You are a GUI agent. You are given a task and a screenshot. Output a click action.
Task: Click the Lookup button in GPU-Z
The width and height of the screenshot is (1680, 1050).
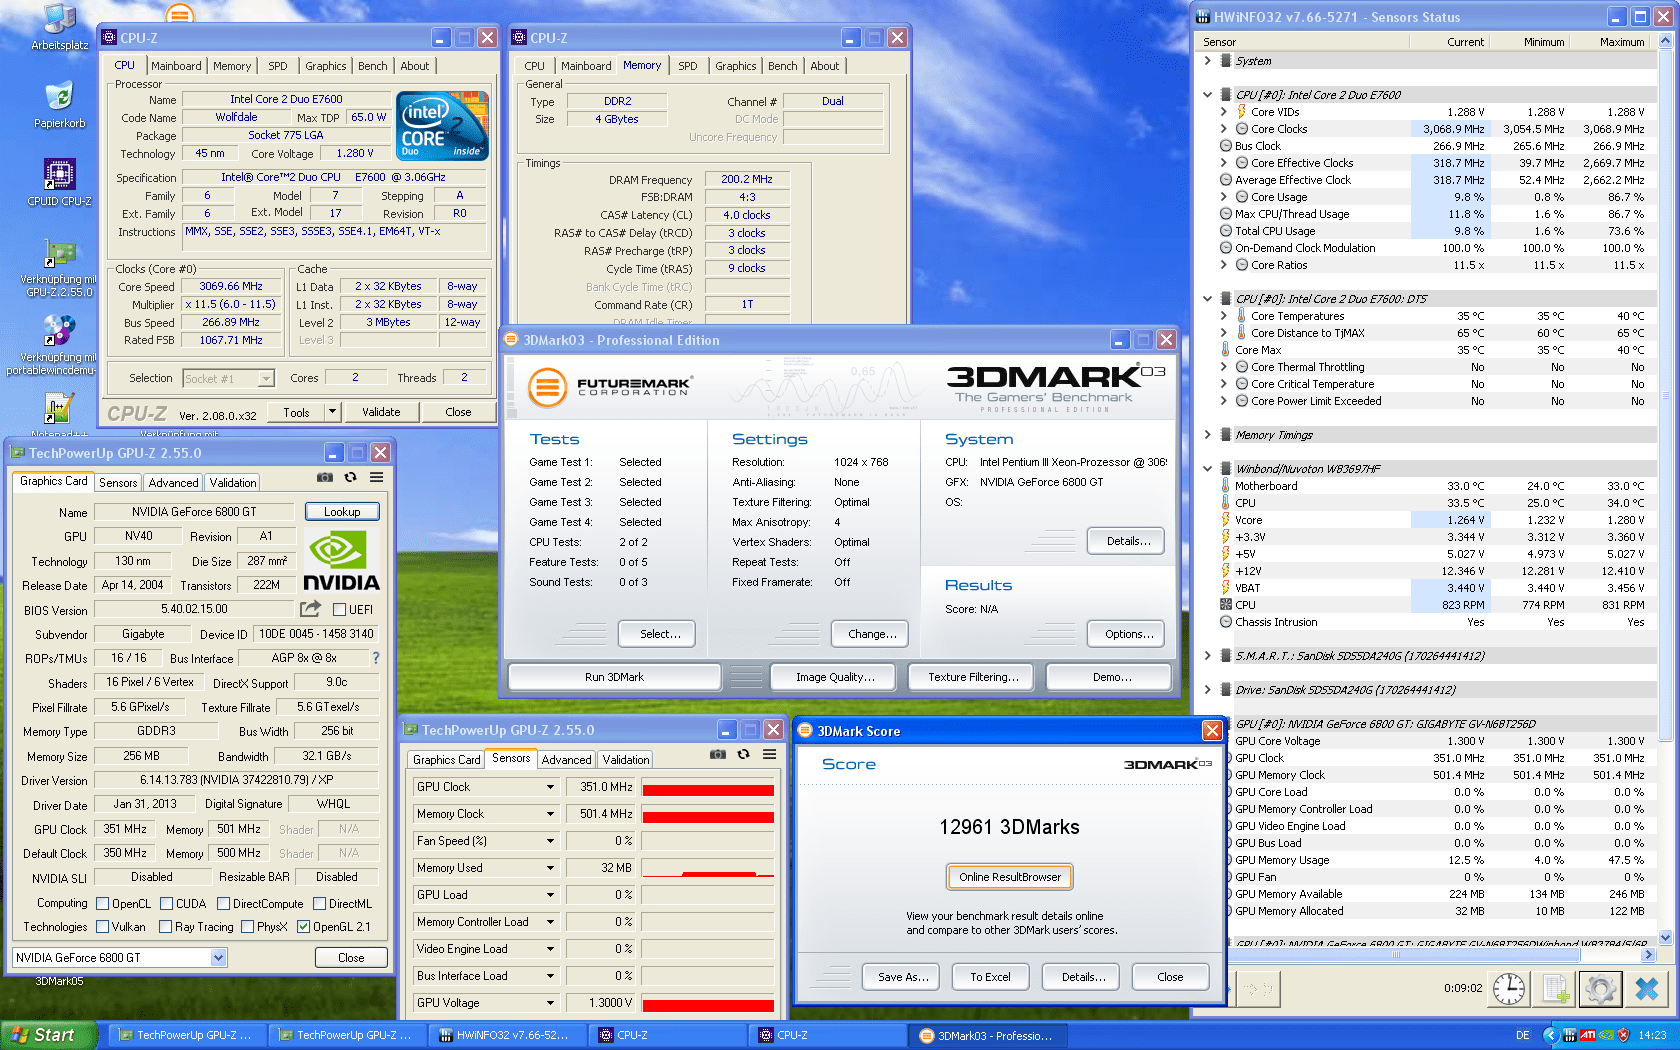click(x=342, y=511)
